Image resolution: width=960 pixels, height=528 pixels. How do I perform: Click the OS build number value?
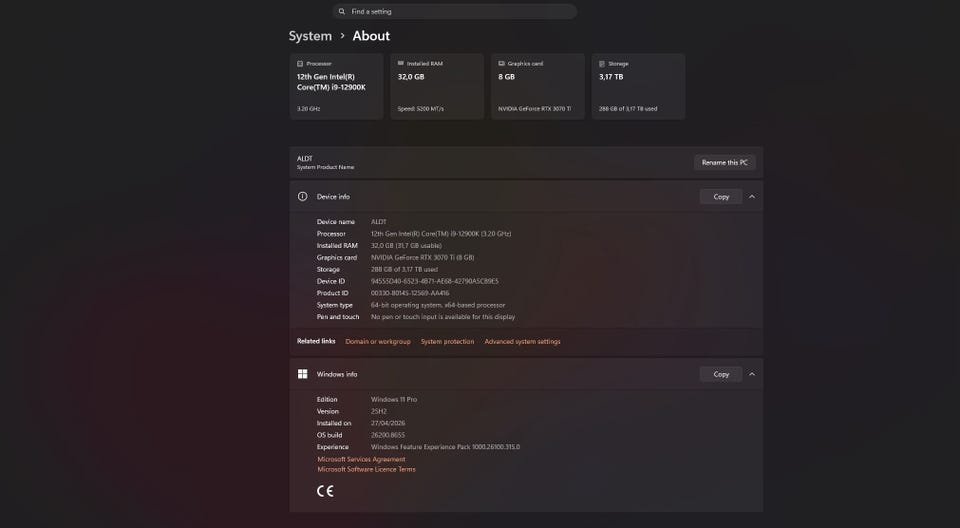(x=388, y=435)
